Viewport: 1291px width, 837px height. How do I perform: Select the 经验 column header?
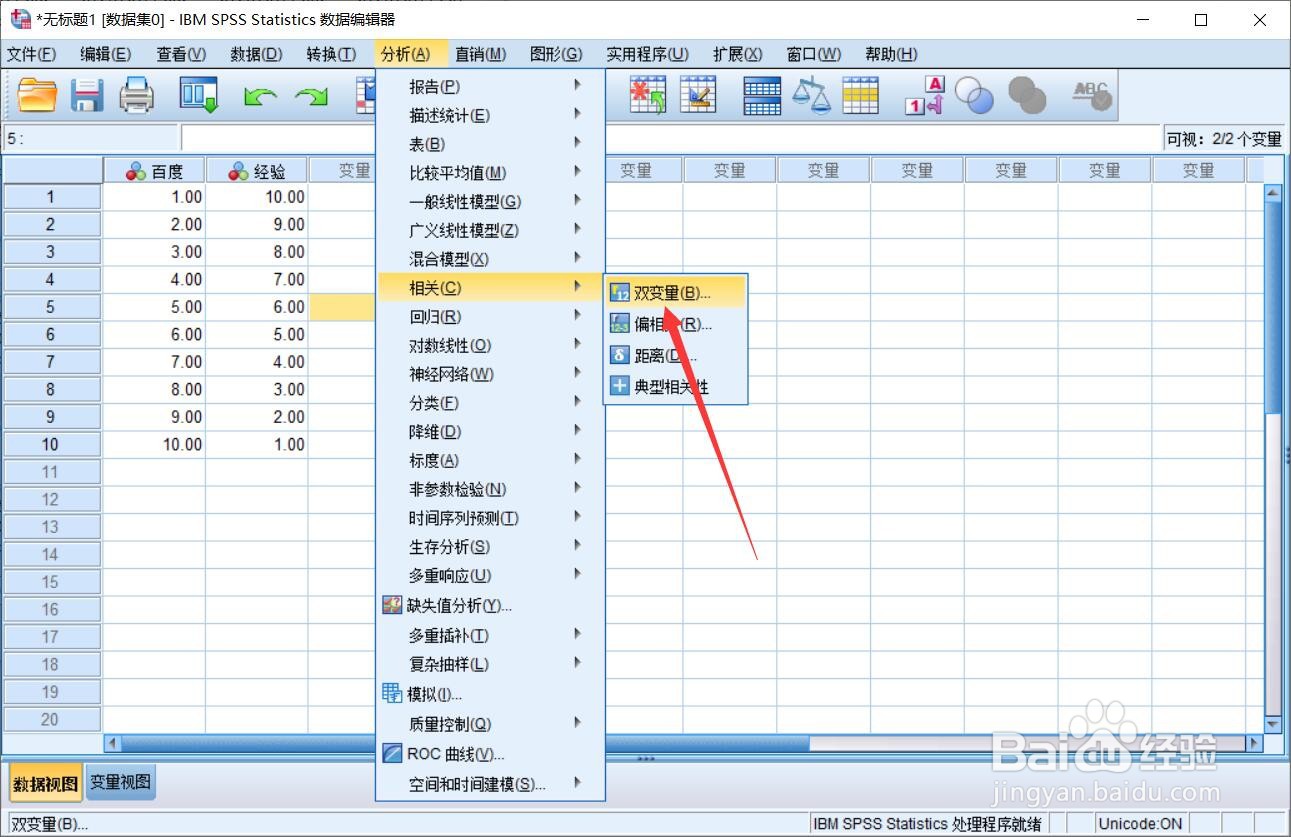pyautogui.click(x=257, y=171)
